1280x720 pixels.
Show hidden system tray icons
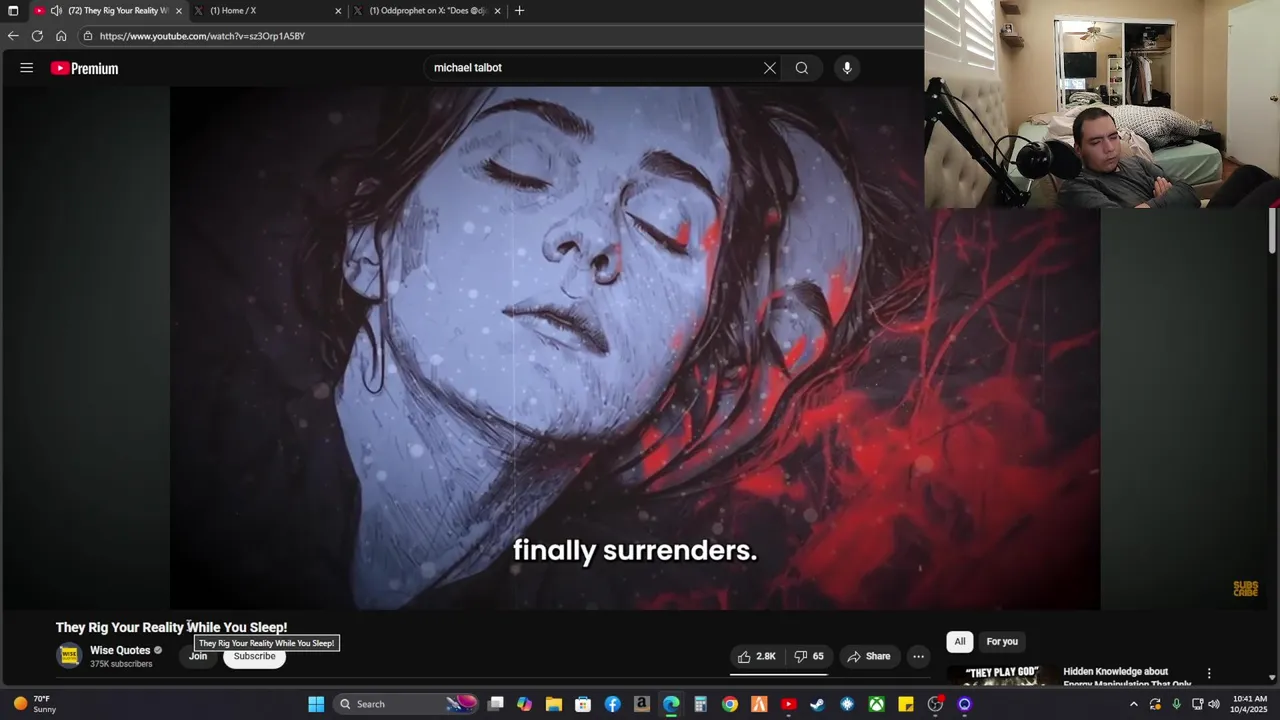coord(1133,704)
